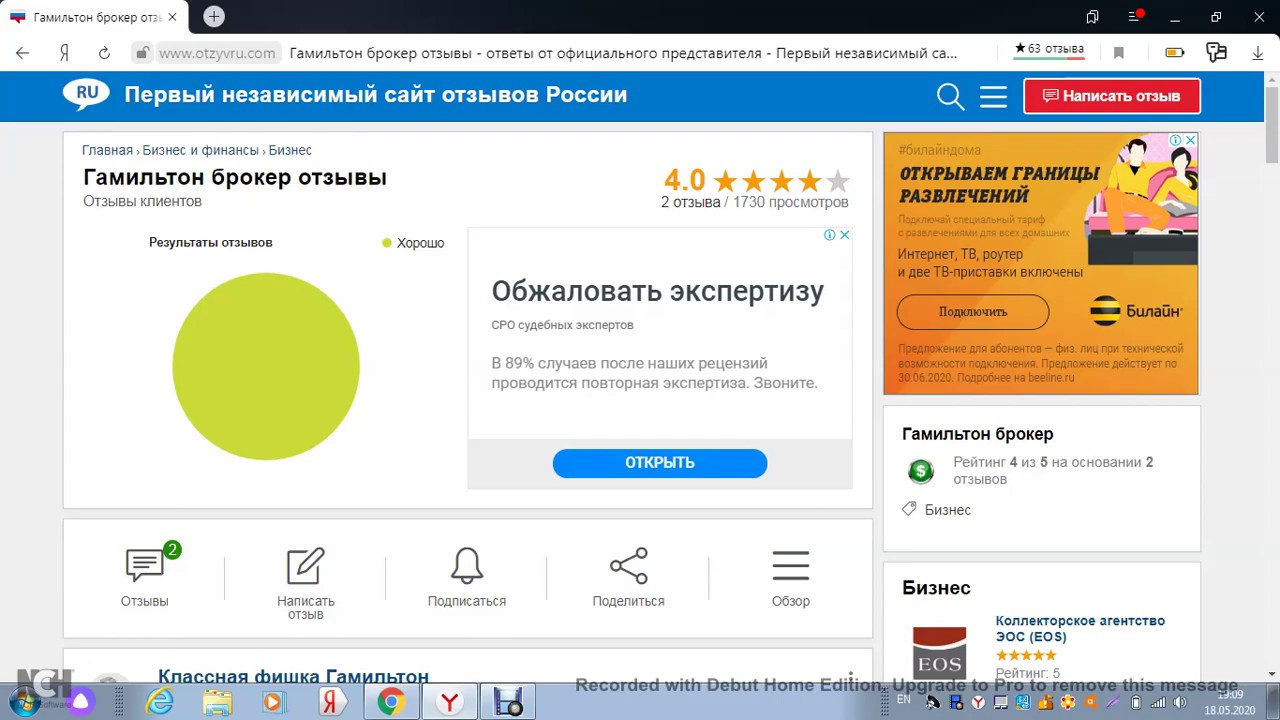
Task: Open a new browser tab with plus icon
Action: [x=214, y=17]
